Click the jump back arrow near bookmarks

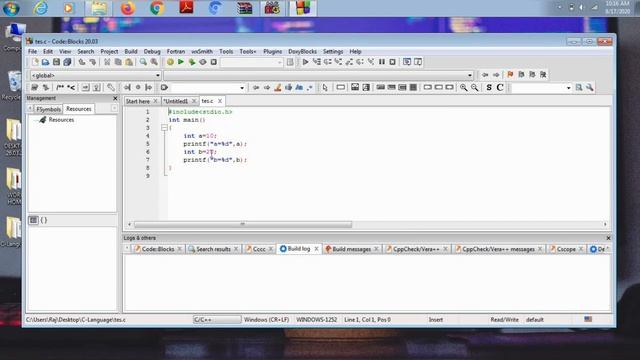pos(485,75)
